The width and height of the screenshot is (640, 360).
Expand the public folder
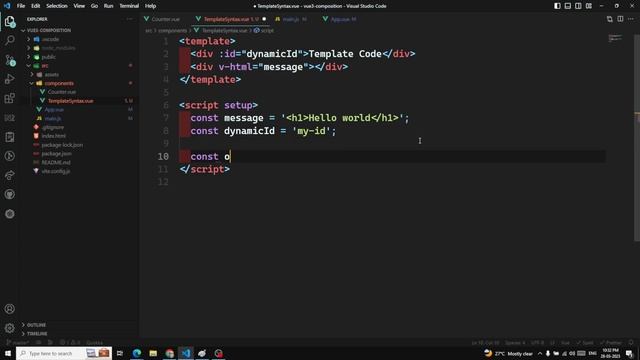[48, 57]
